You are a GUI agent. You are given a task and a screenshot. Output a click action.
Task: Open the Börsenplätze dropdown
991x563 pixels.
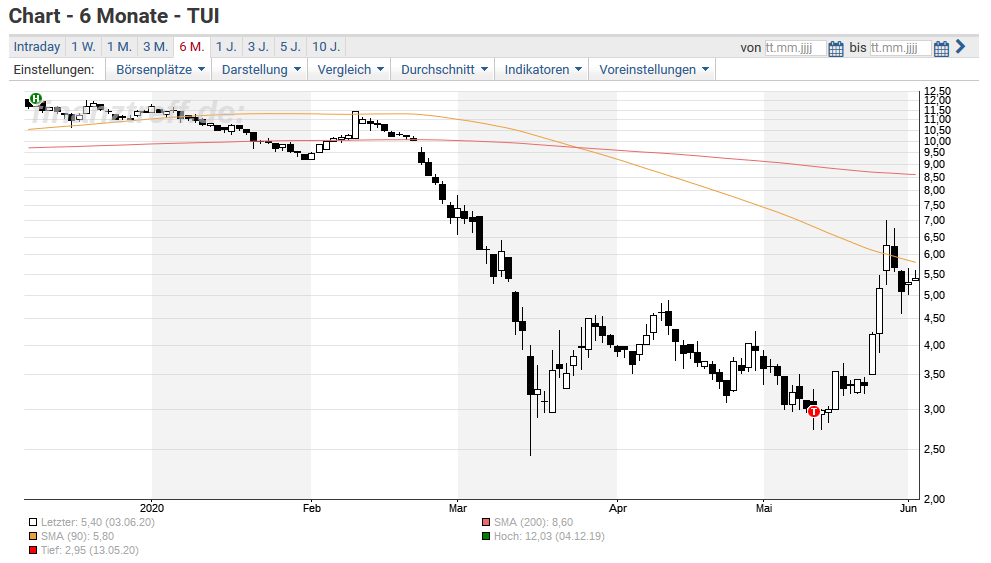click(160, 70)
